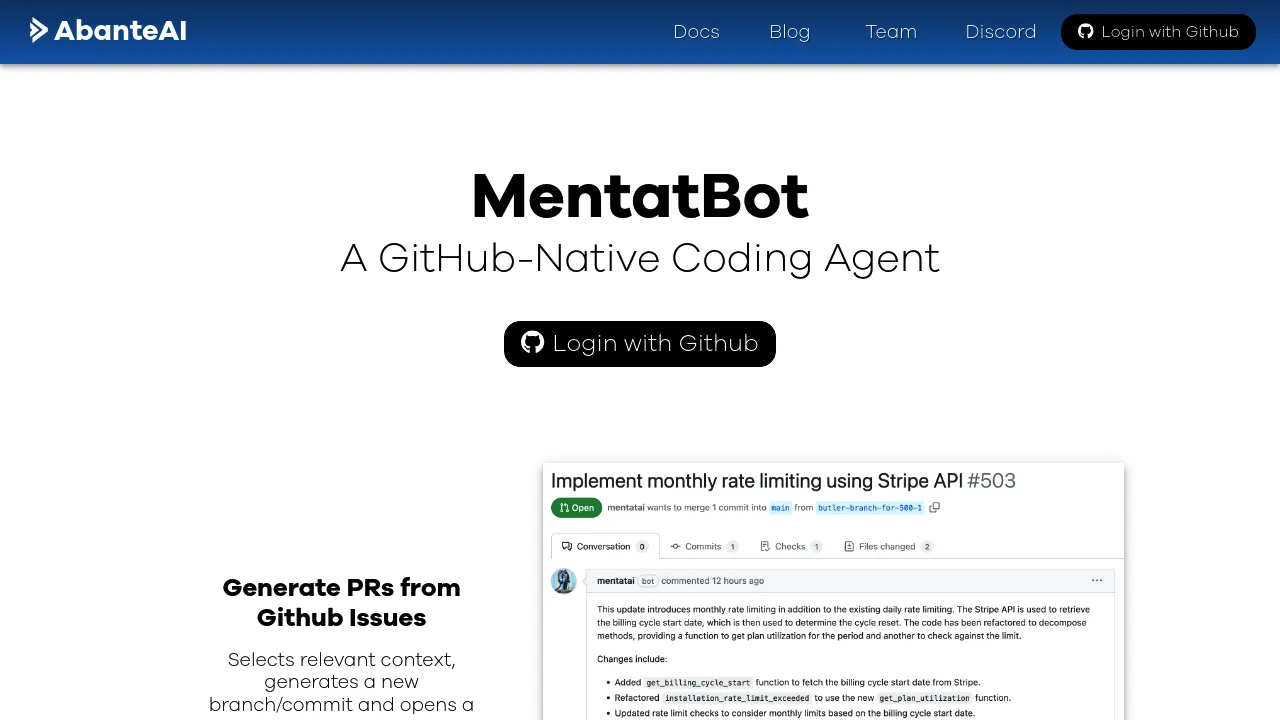This screenshot has height=720, width=1280.
Task: Click the 'Changes include:' text
Action: click(x=632, y=660)
